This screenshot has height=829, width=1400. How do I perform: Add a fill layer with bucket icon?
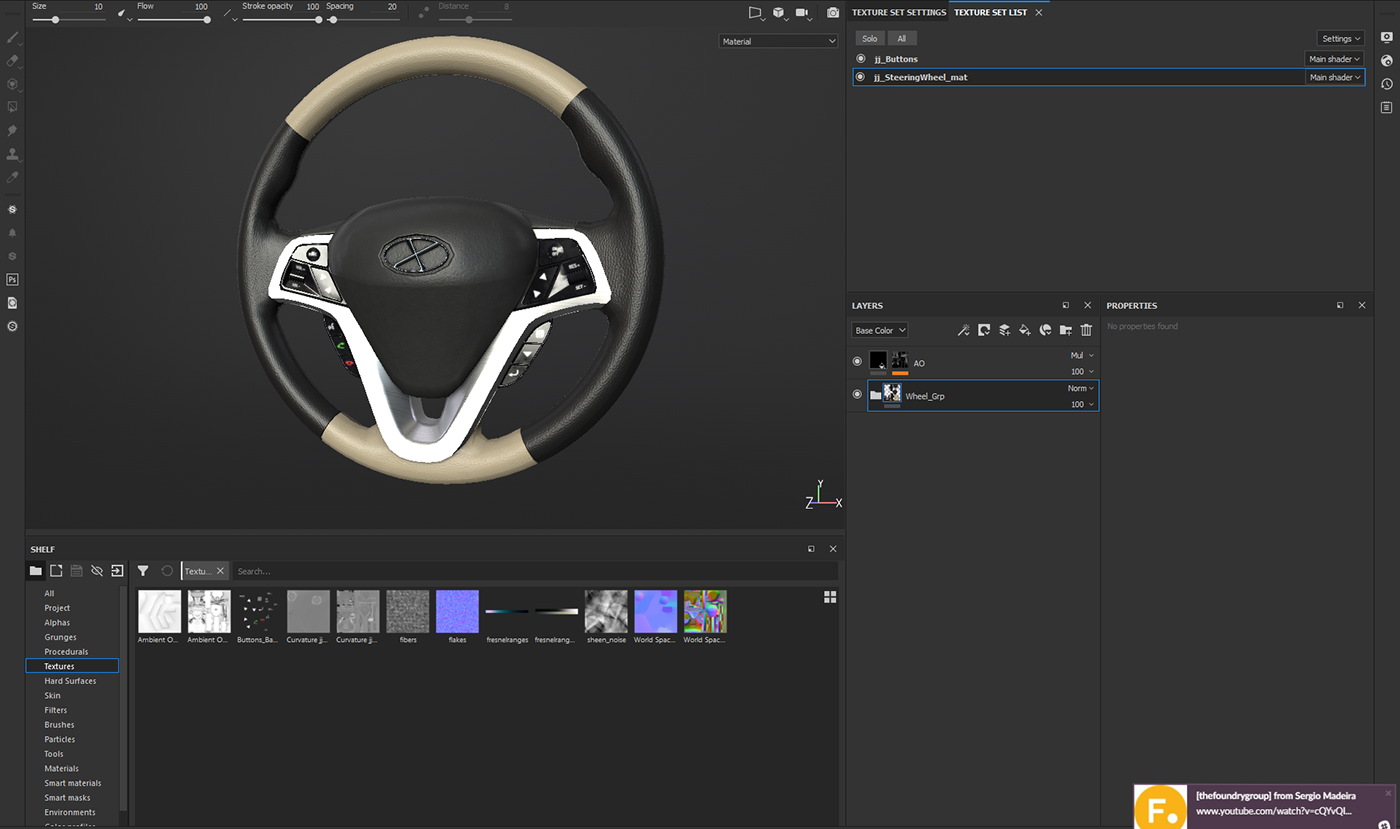(1024, 330)
